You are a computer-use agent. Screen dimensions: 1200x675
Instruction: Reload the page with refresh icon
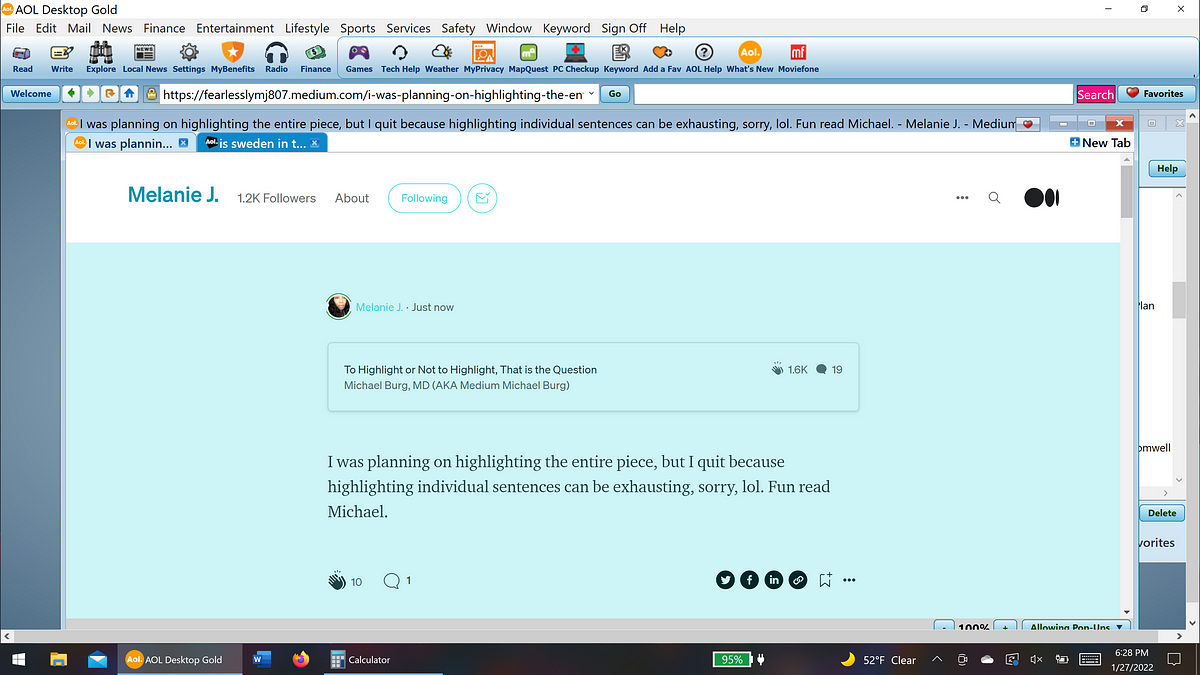(x=109, y=93)
